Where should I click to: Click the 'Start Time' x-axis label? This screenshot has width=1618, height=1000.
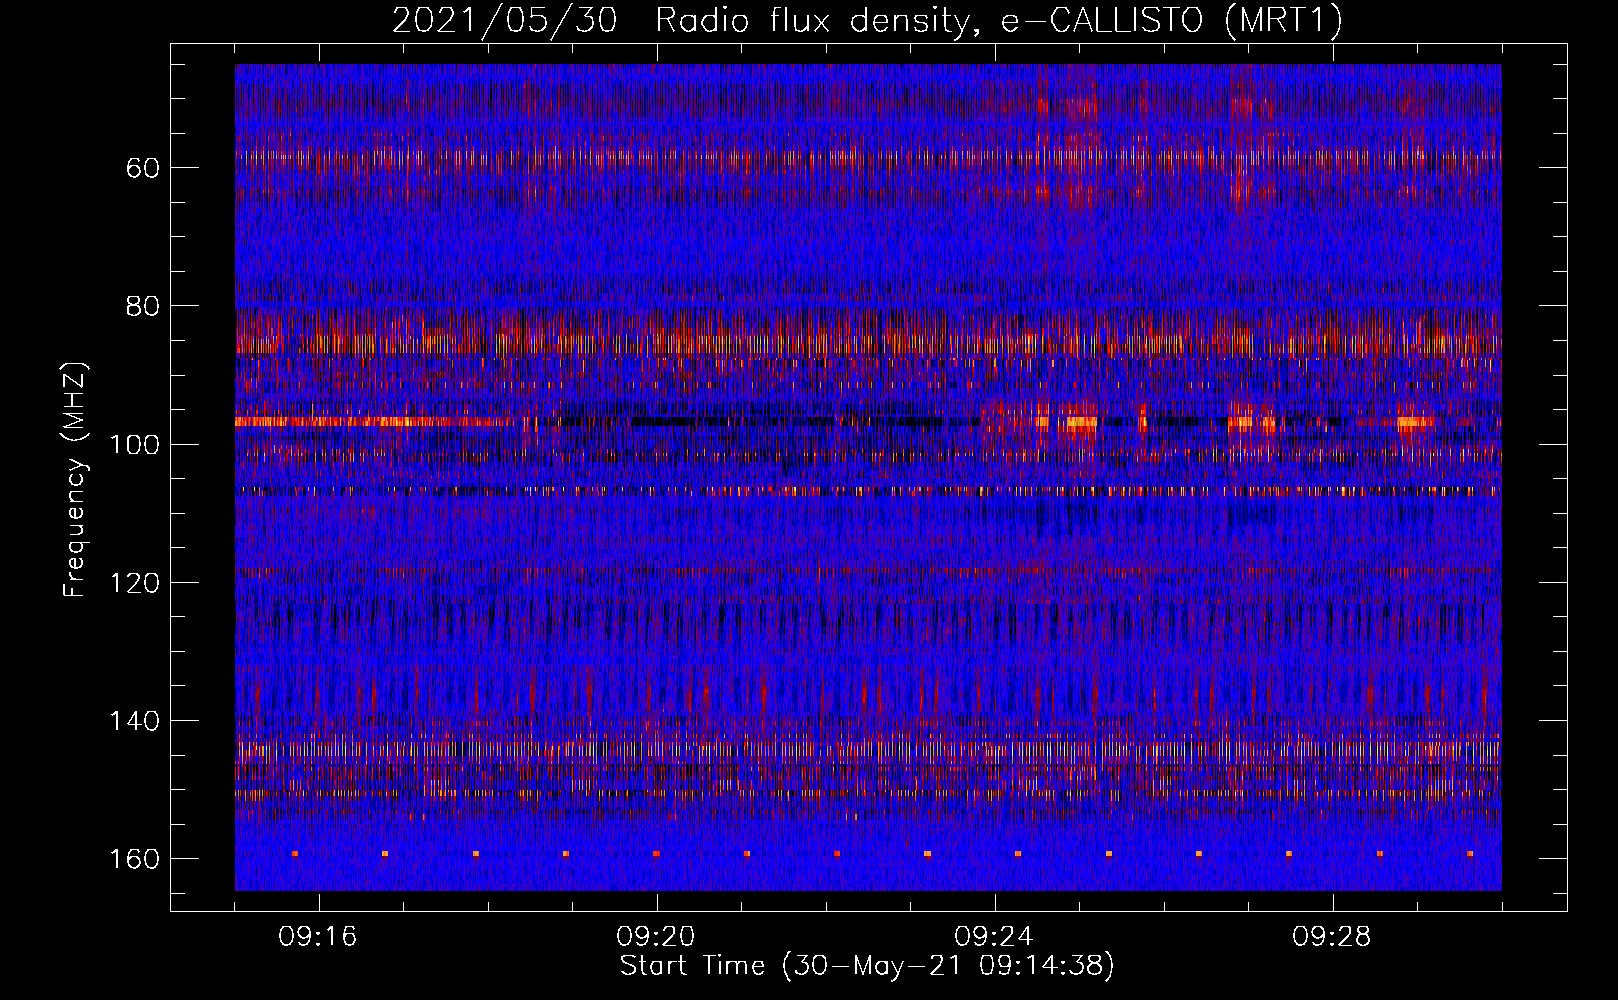(x=692, y=966)
